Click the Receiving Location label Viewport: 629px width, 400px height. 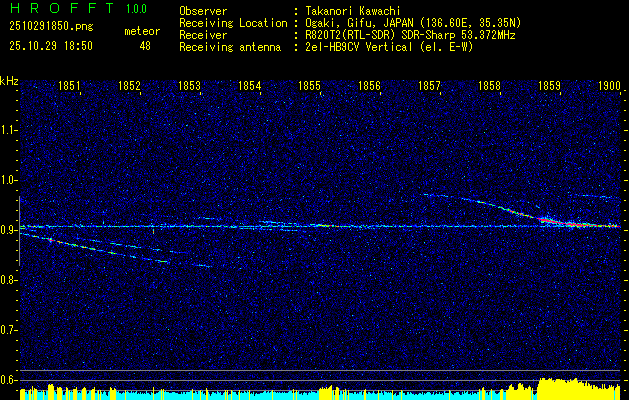coord(233,23)
